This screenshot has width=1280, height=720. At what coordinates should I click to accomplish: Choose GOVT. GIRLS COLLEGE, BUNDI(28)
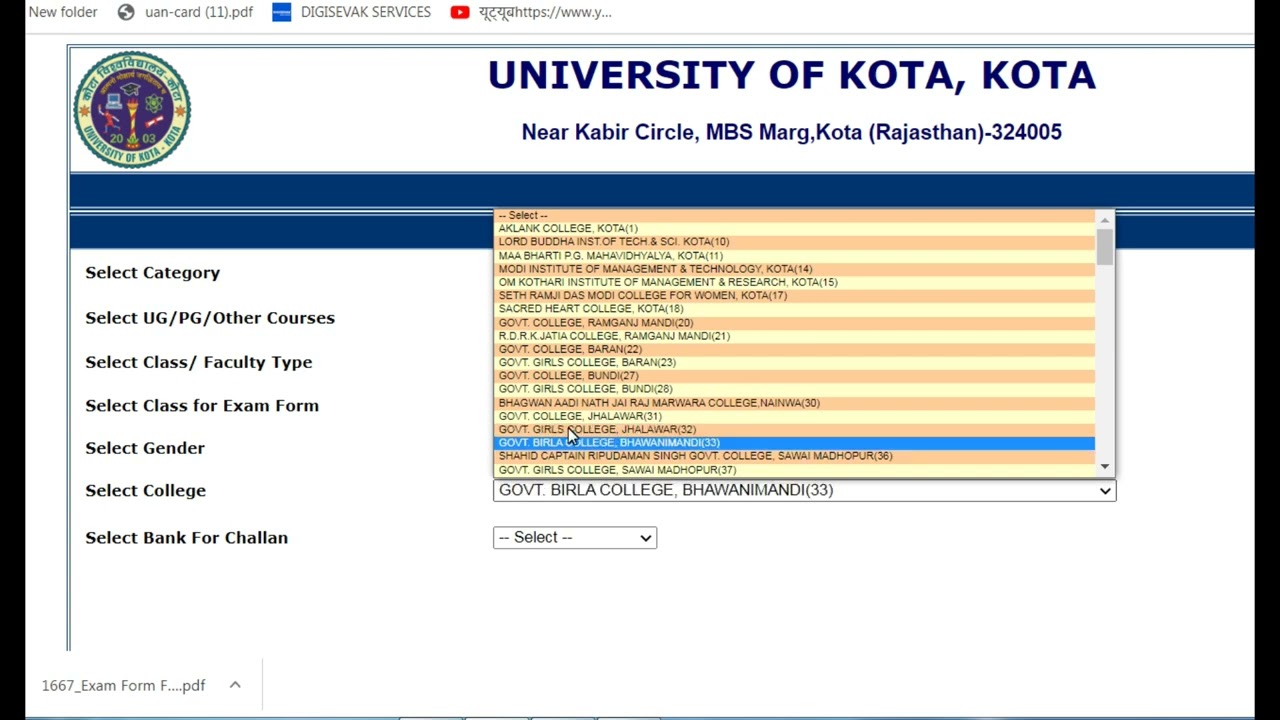click(x=795, y=389)
